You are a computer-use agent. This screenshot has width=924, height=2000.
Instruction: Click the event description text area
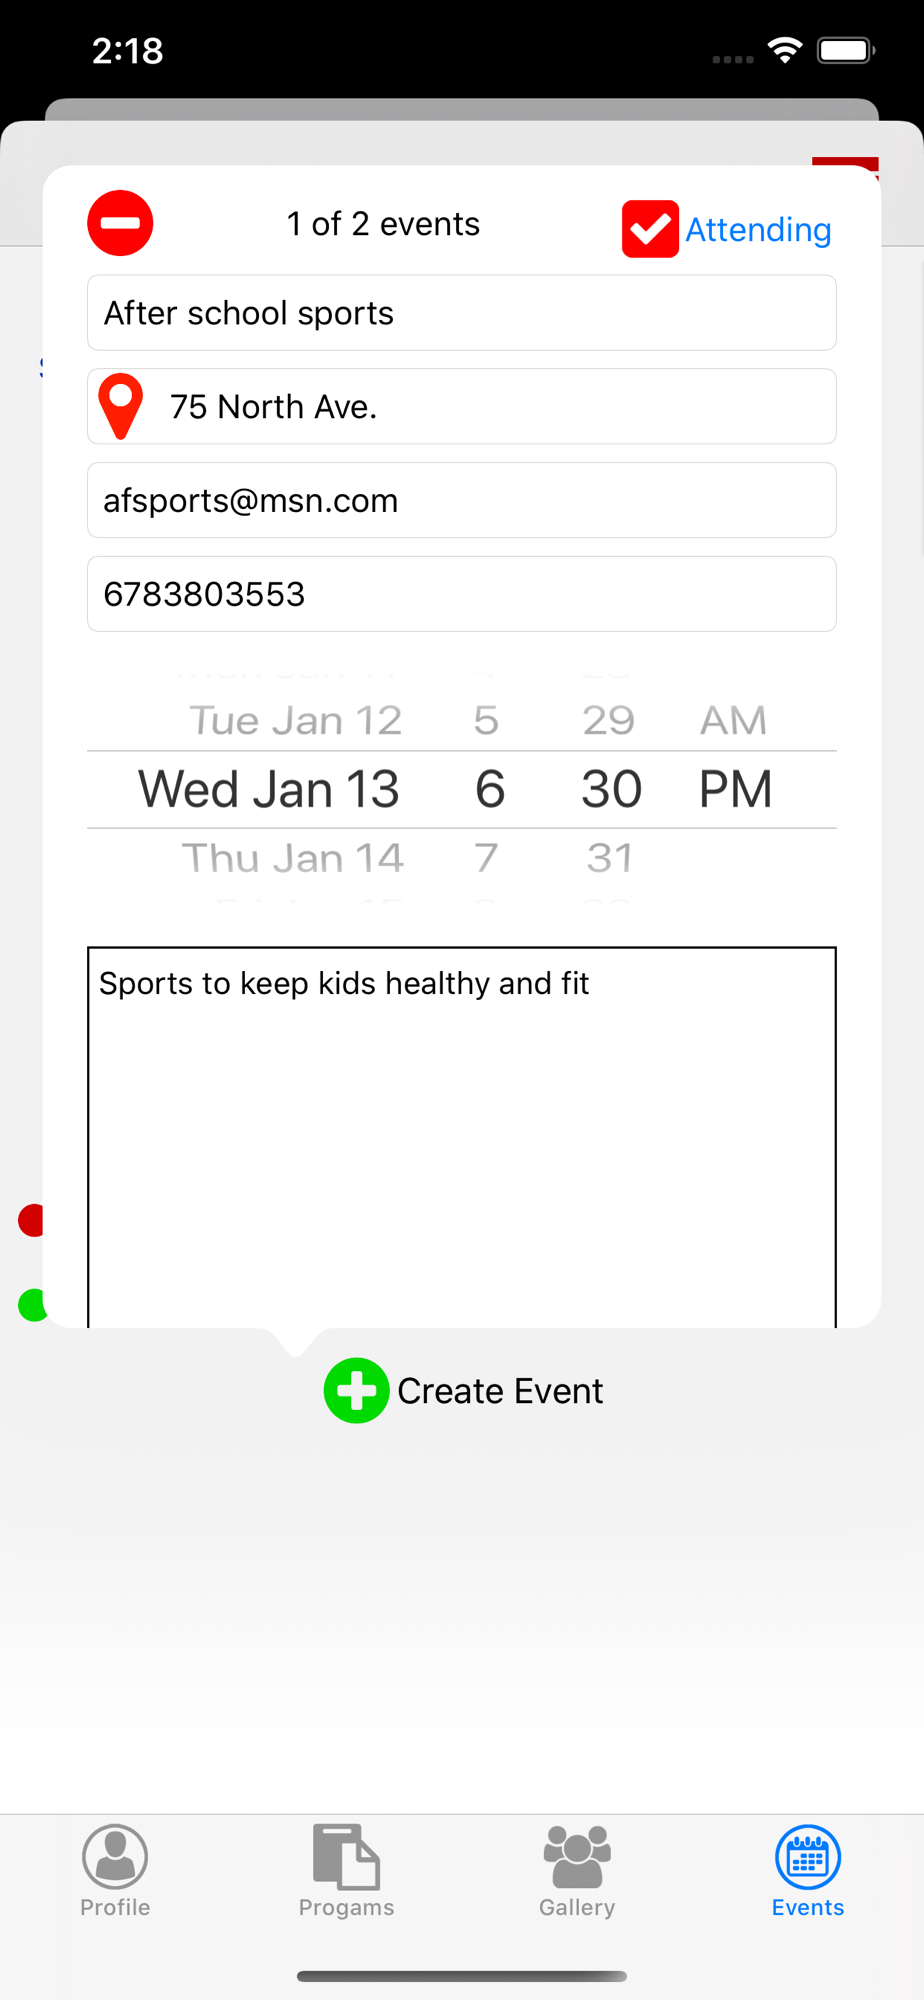pos(462,1138)
